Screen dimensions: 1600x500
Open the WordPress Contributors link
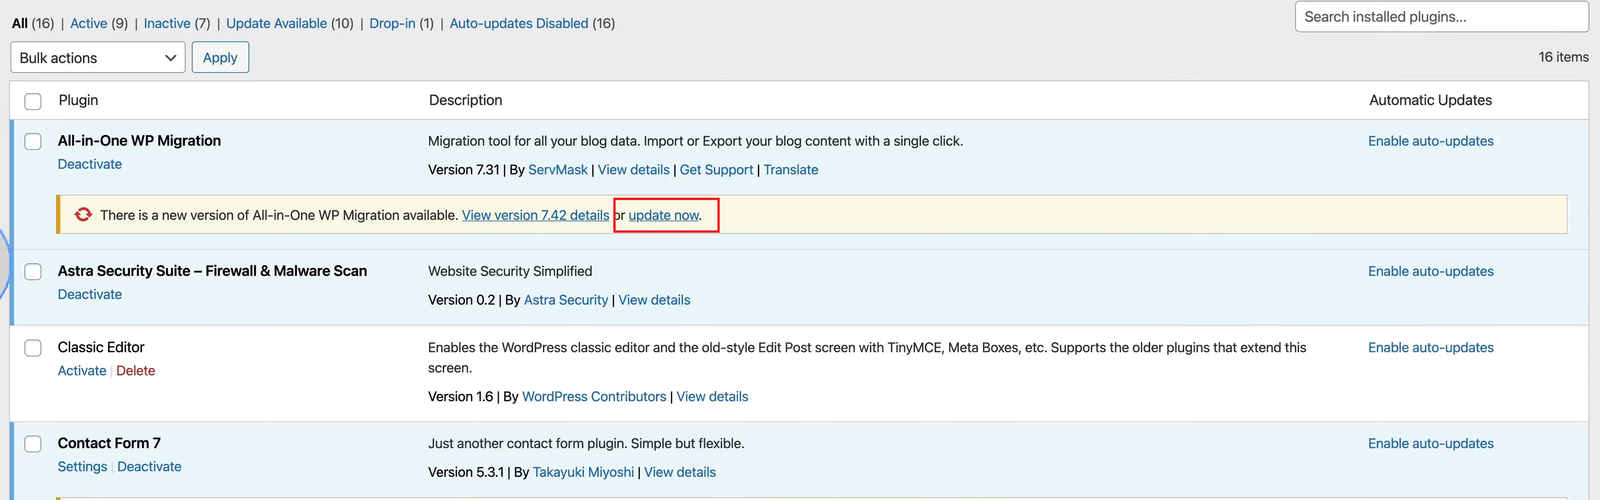(594, 397)
